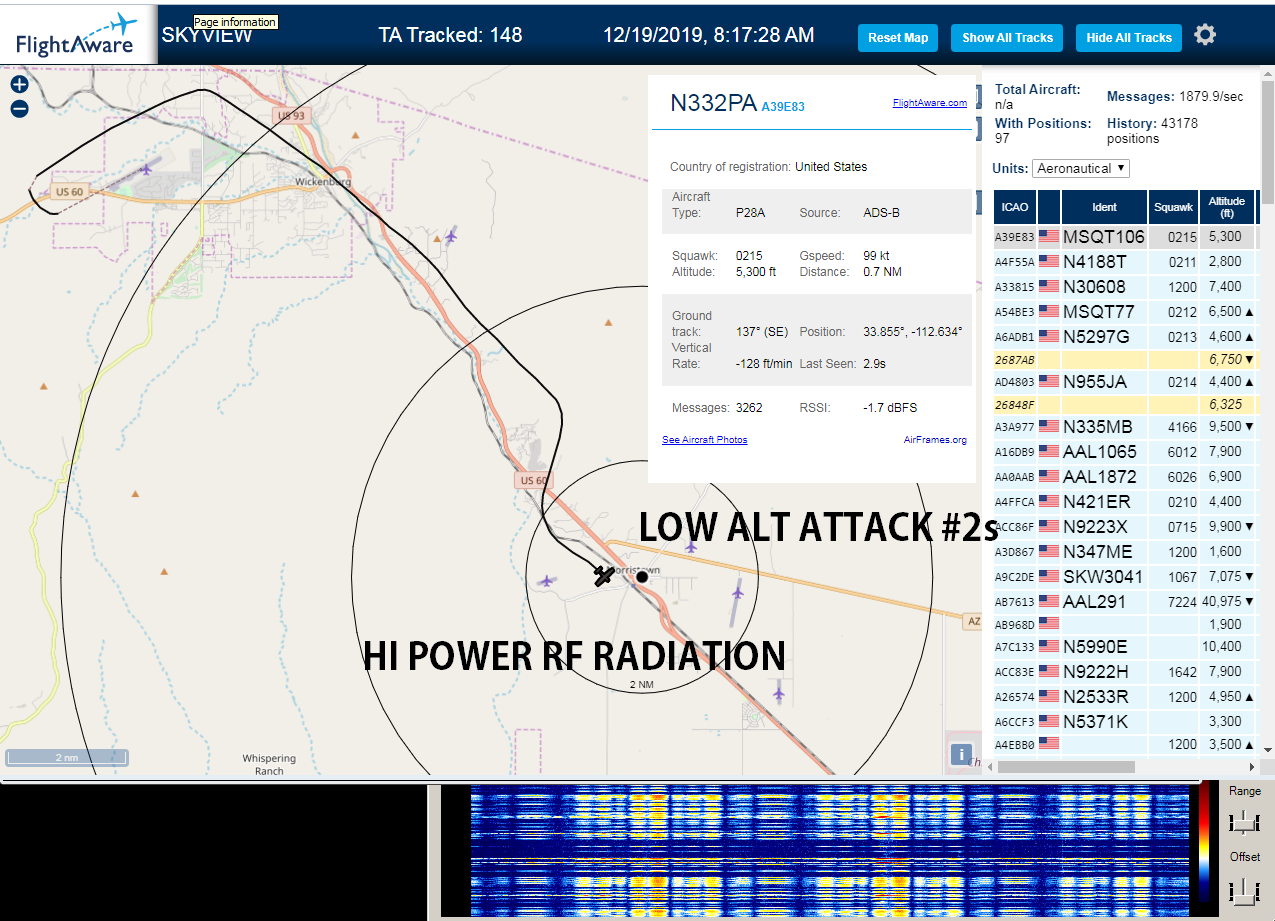
Task: Select the N30608 aircraft row
Action: tap(1125, 287)
